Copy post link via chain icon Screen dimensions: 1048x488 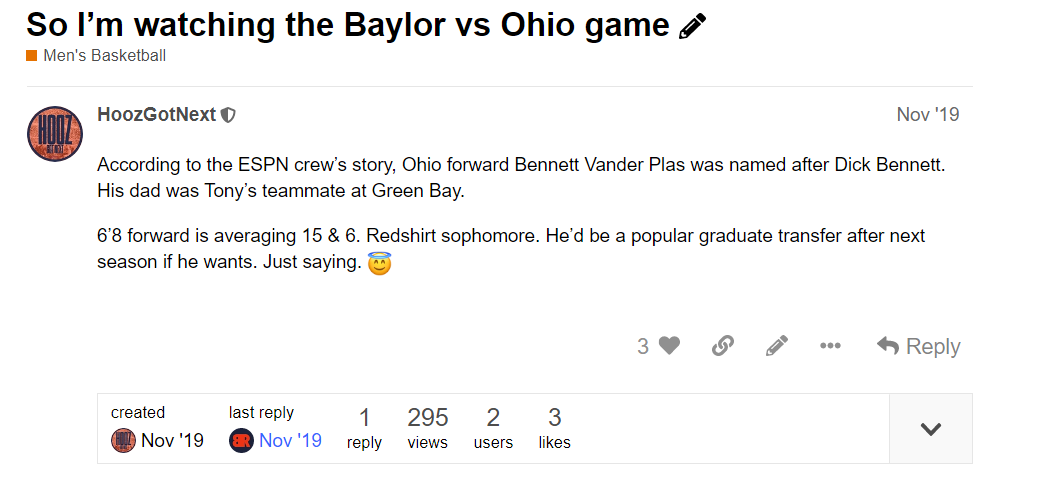click(x=723, y=346)
